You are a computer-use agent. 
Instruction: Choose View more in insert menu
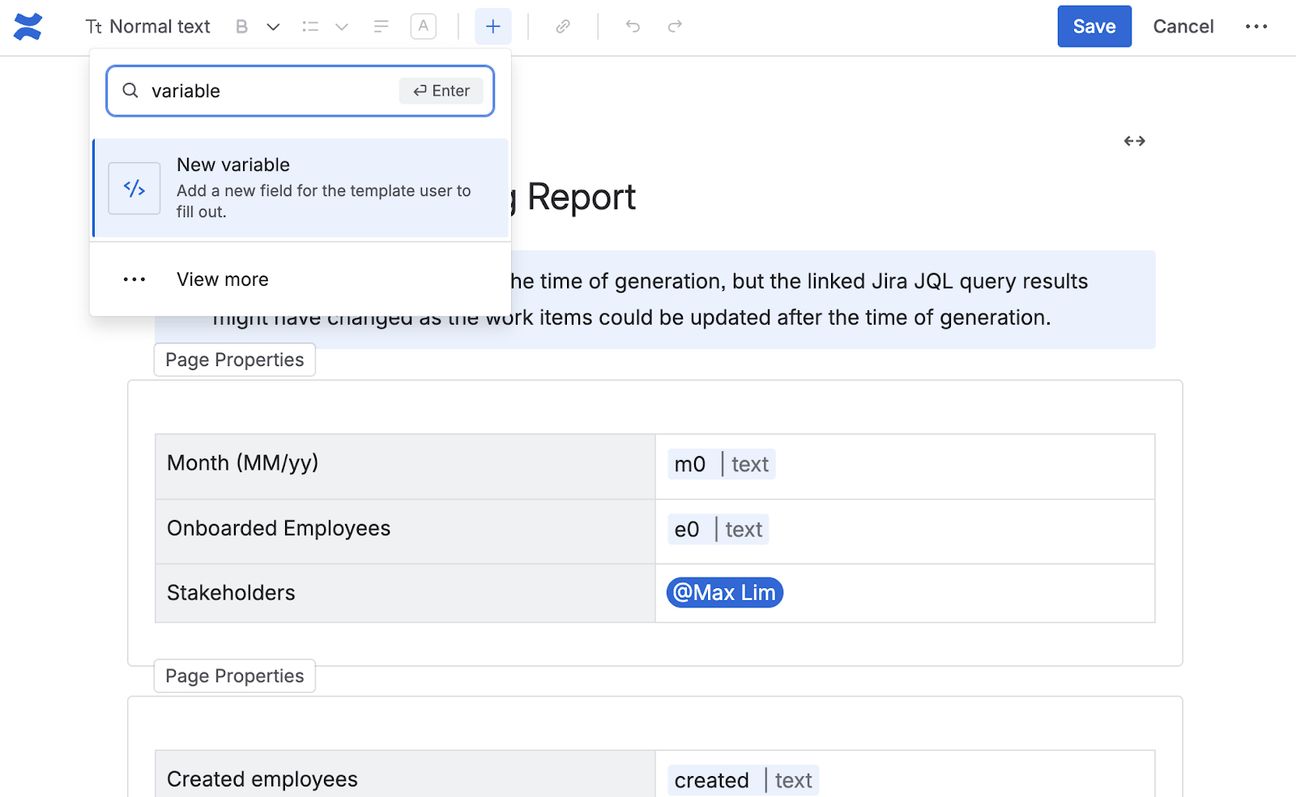300,279
